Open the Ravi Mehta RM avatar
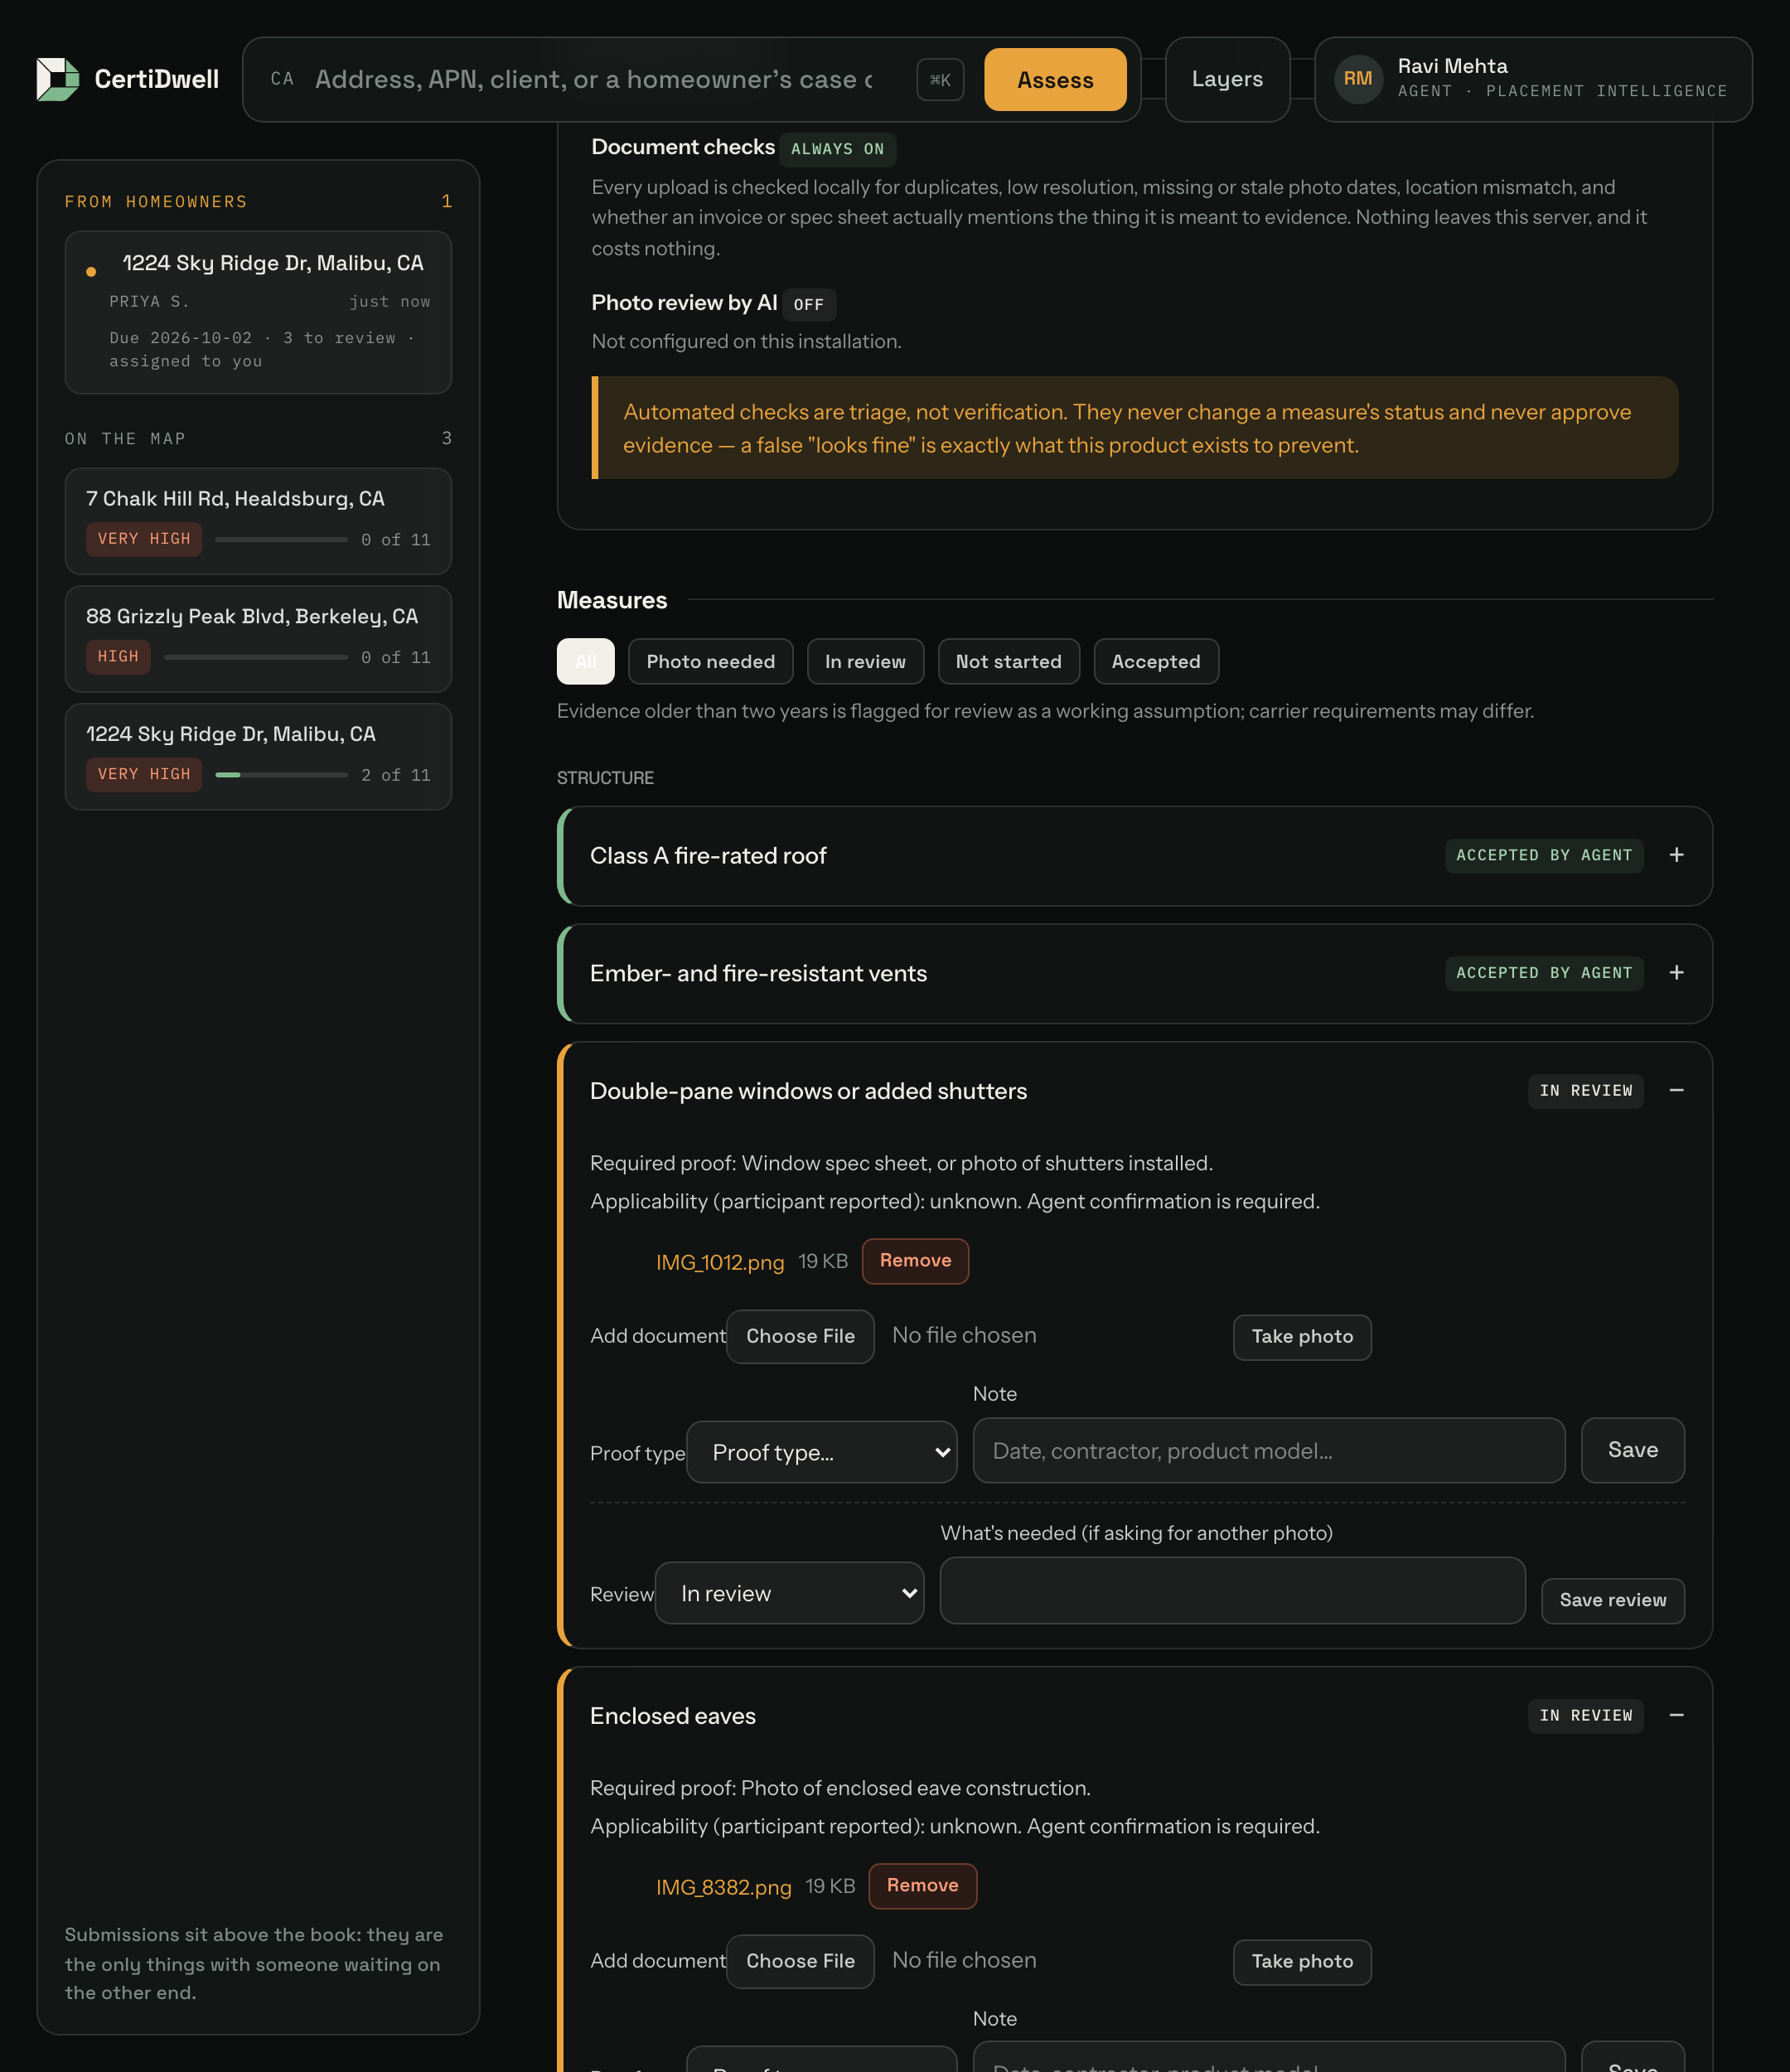Viewport: 1790px width, 2072px height. click(1358, 79)
